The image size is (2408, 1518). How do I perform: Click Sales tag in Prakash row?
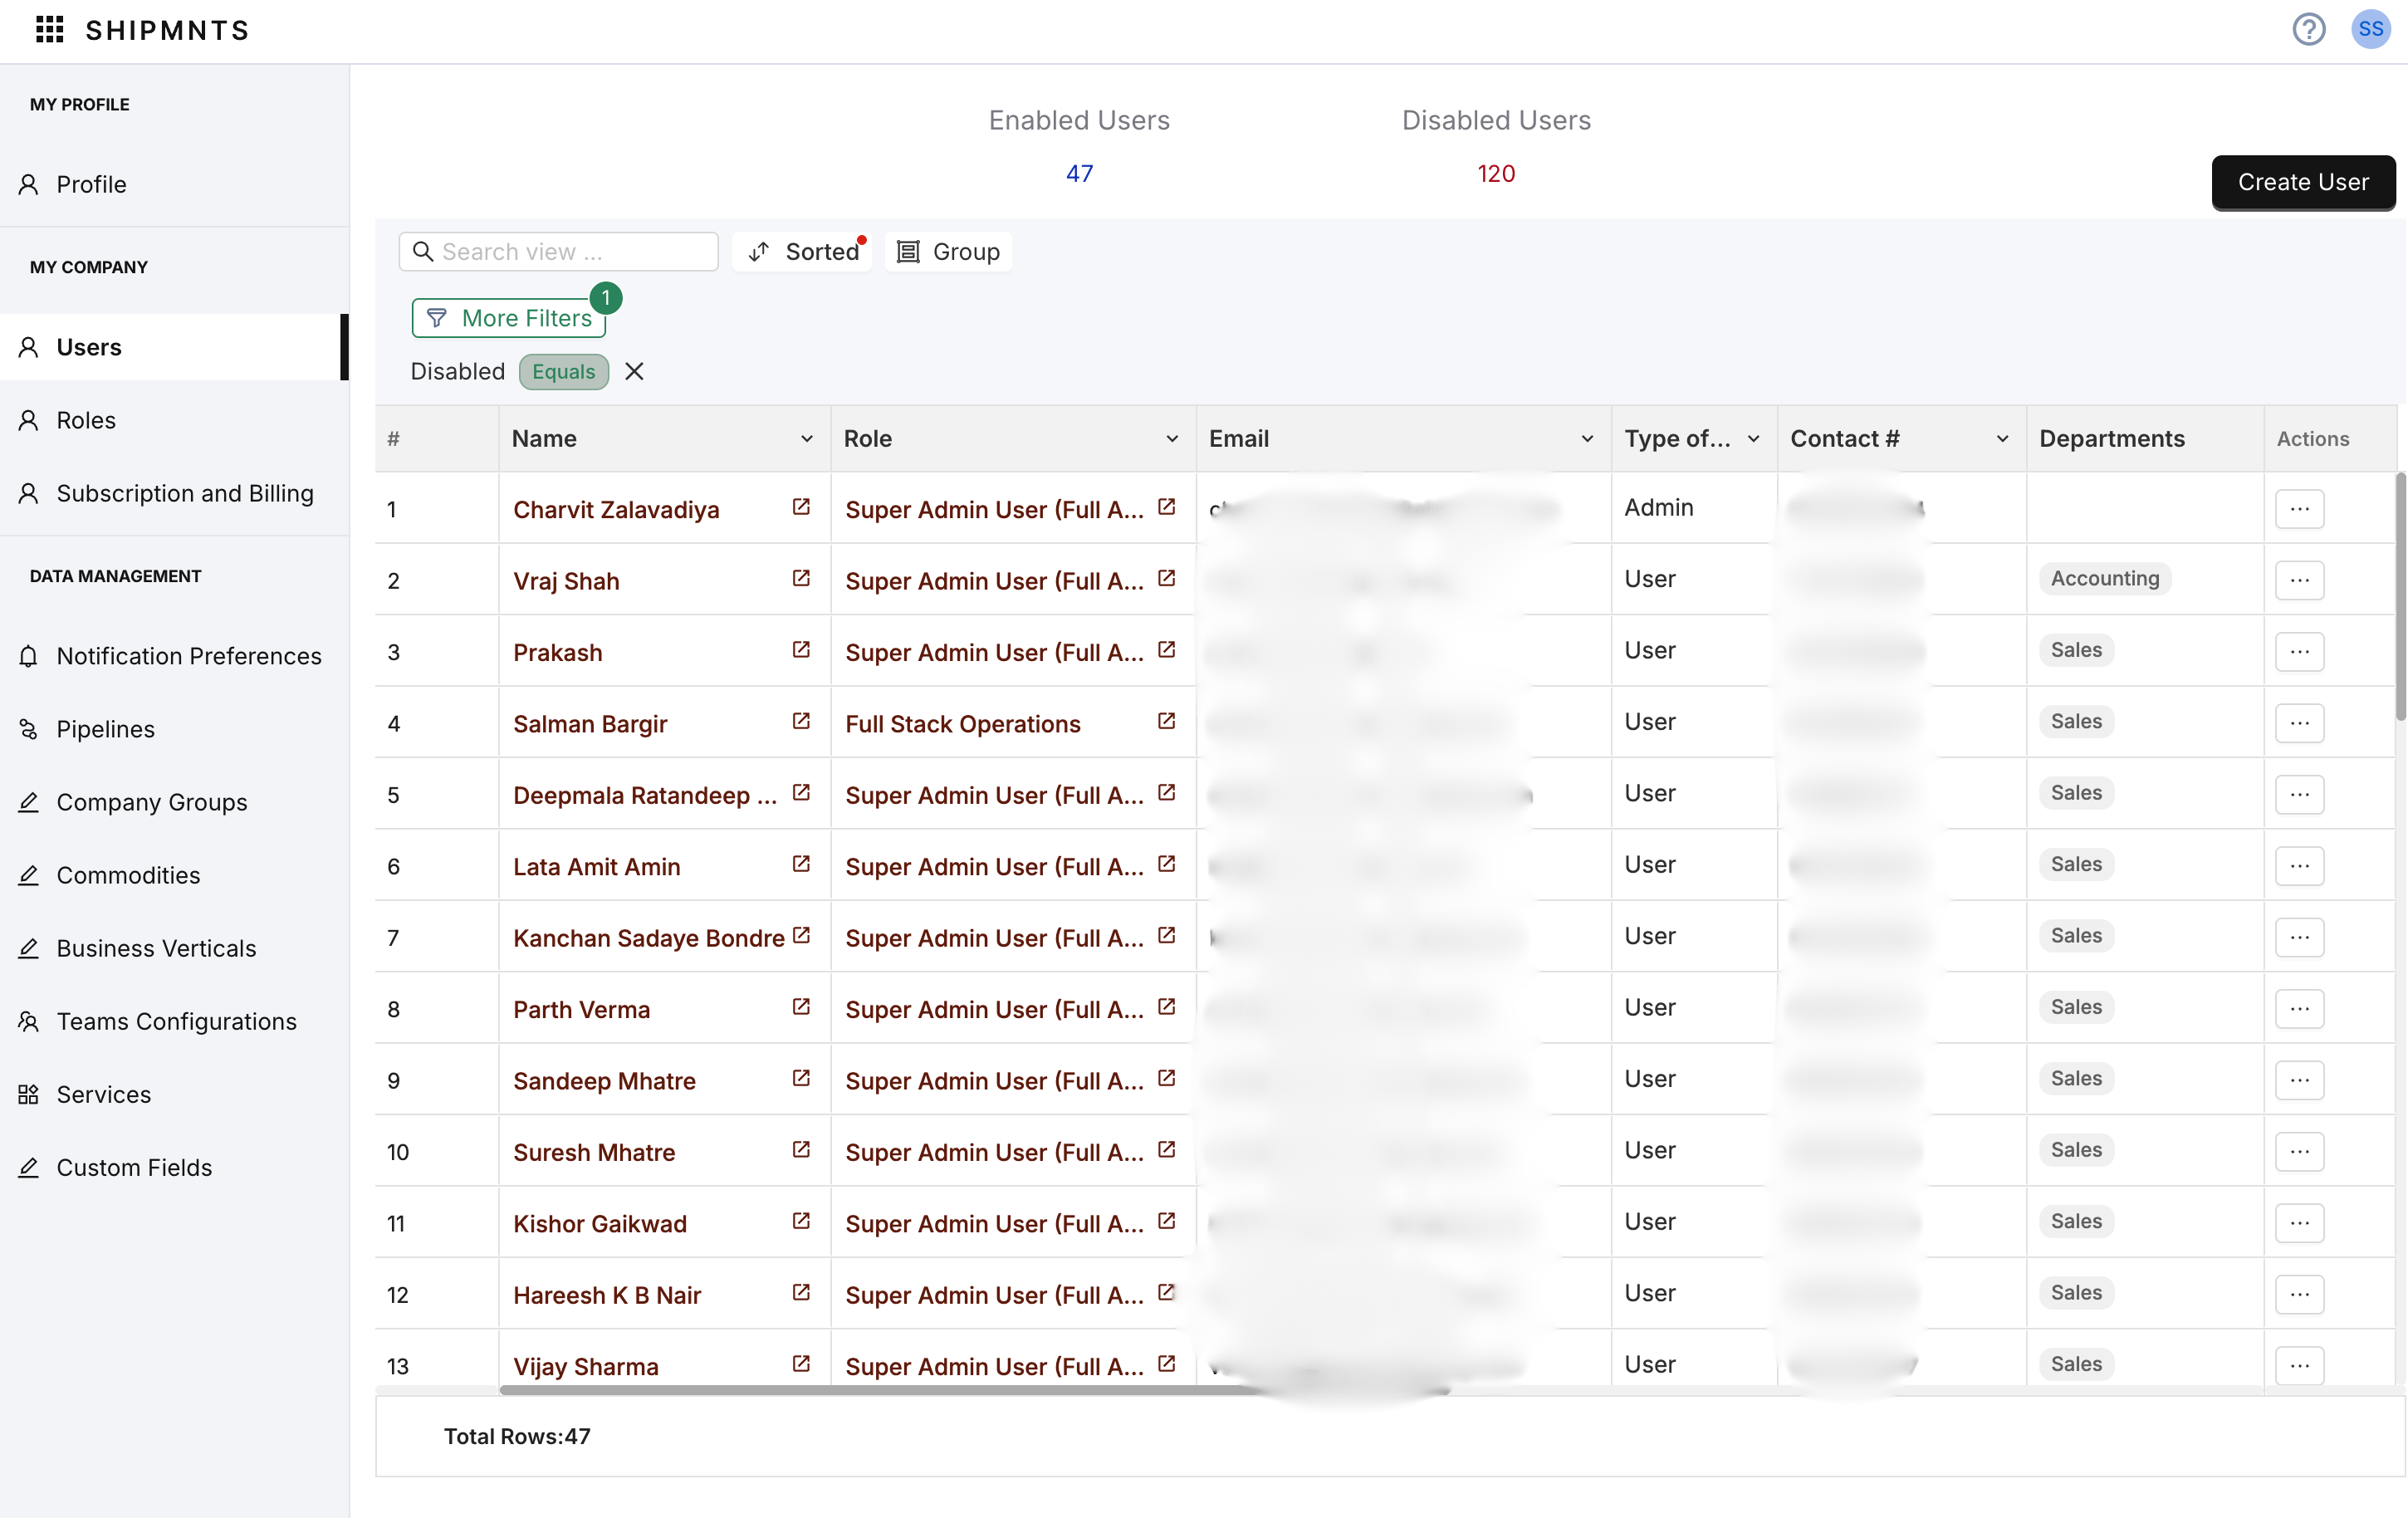pyautogui.click(x=2076, y=650)
